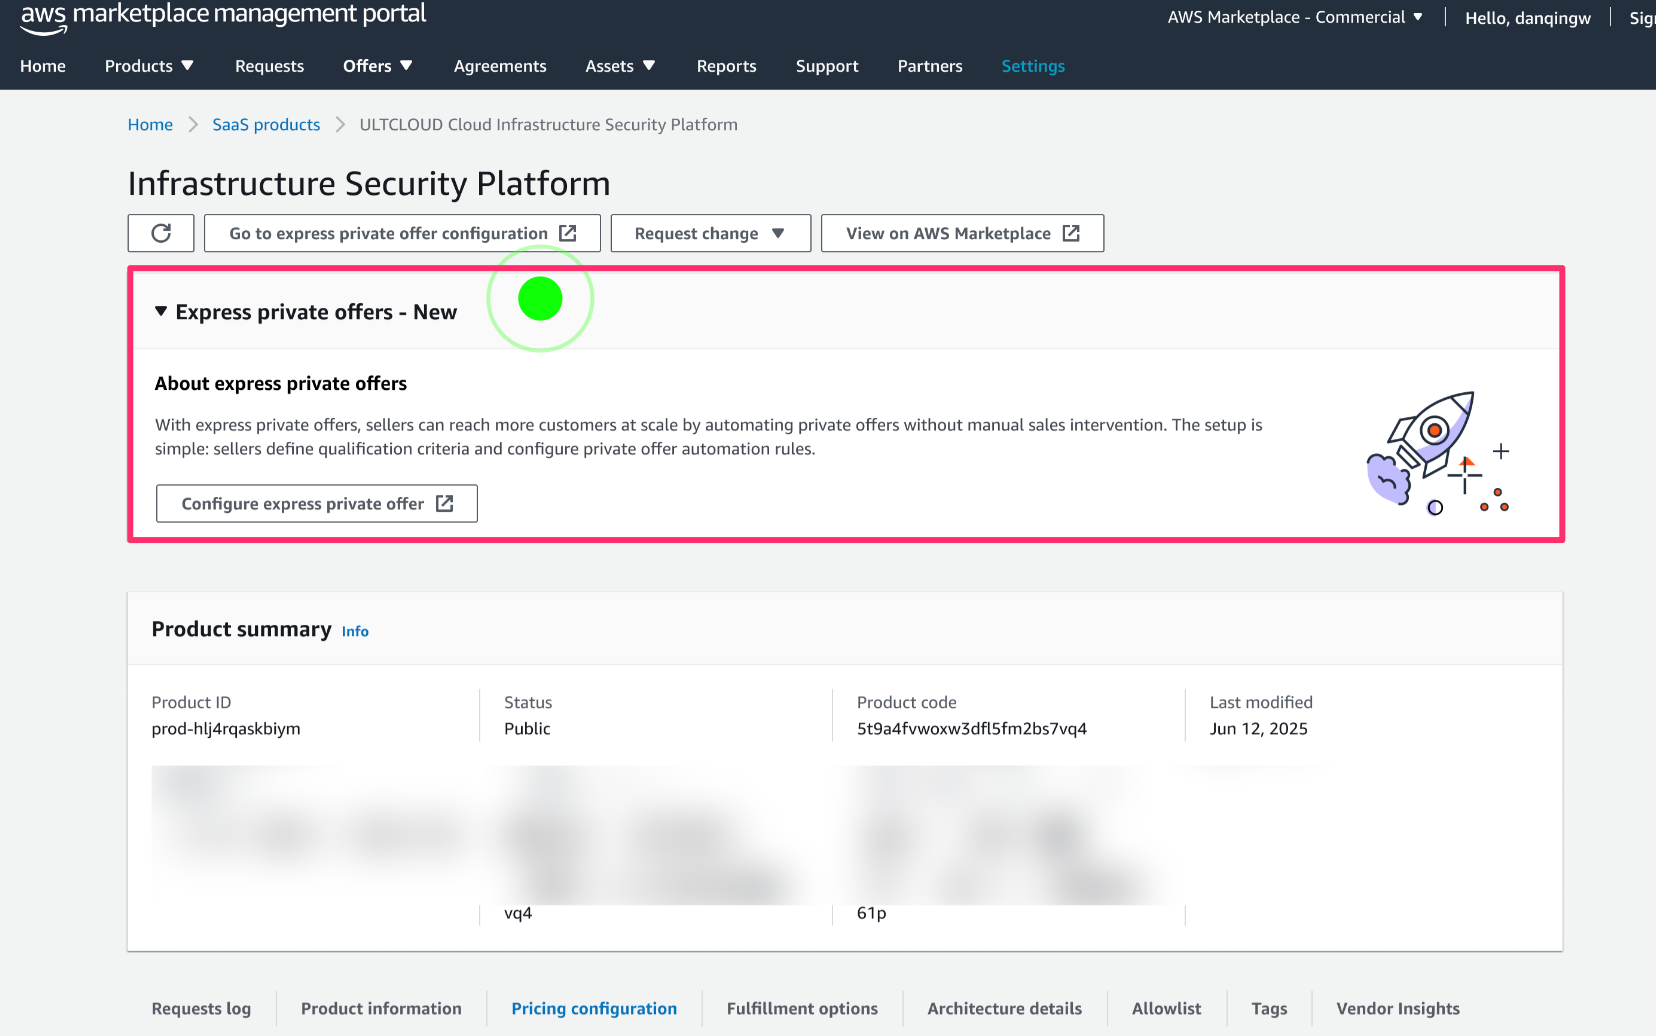The width and height of the screenshot is (1656, 1036).
Task: Click the rocket illustration in the banner
Action: (x=1436, y=451)
